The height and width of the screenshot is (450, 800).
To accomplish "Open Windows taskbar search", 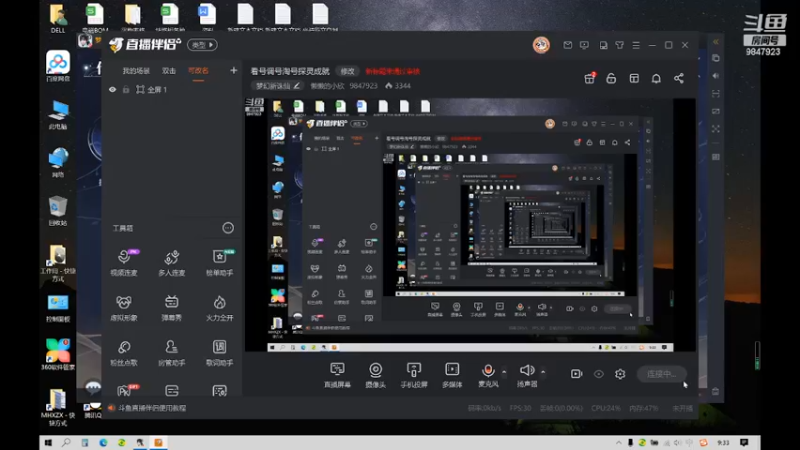I will pos(66,442).
